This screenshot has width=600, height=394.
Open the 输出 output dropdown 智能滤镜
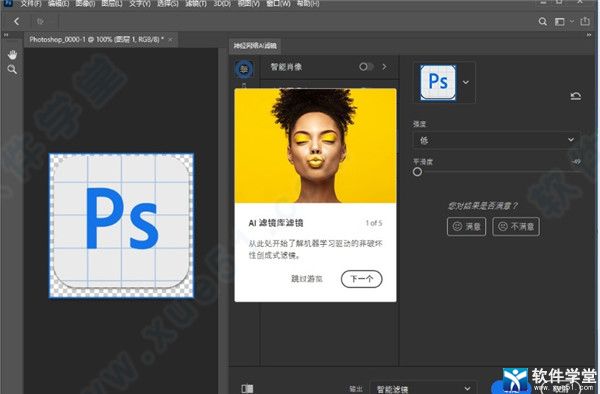click(423, 388)
